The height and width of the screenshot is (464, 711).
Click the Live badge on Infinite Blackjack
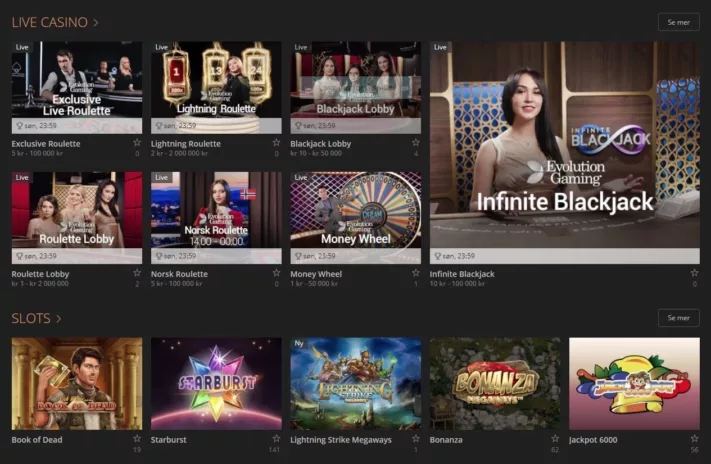[x=440, y=47]
